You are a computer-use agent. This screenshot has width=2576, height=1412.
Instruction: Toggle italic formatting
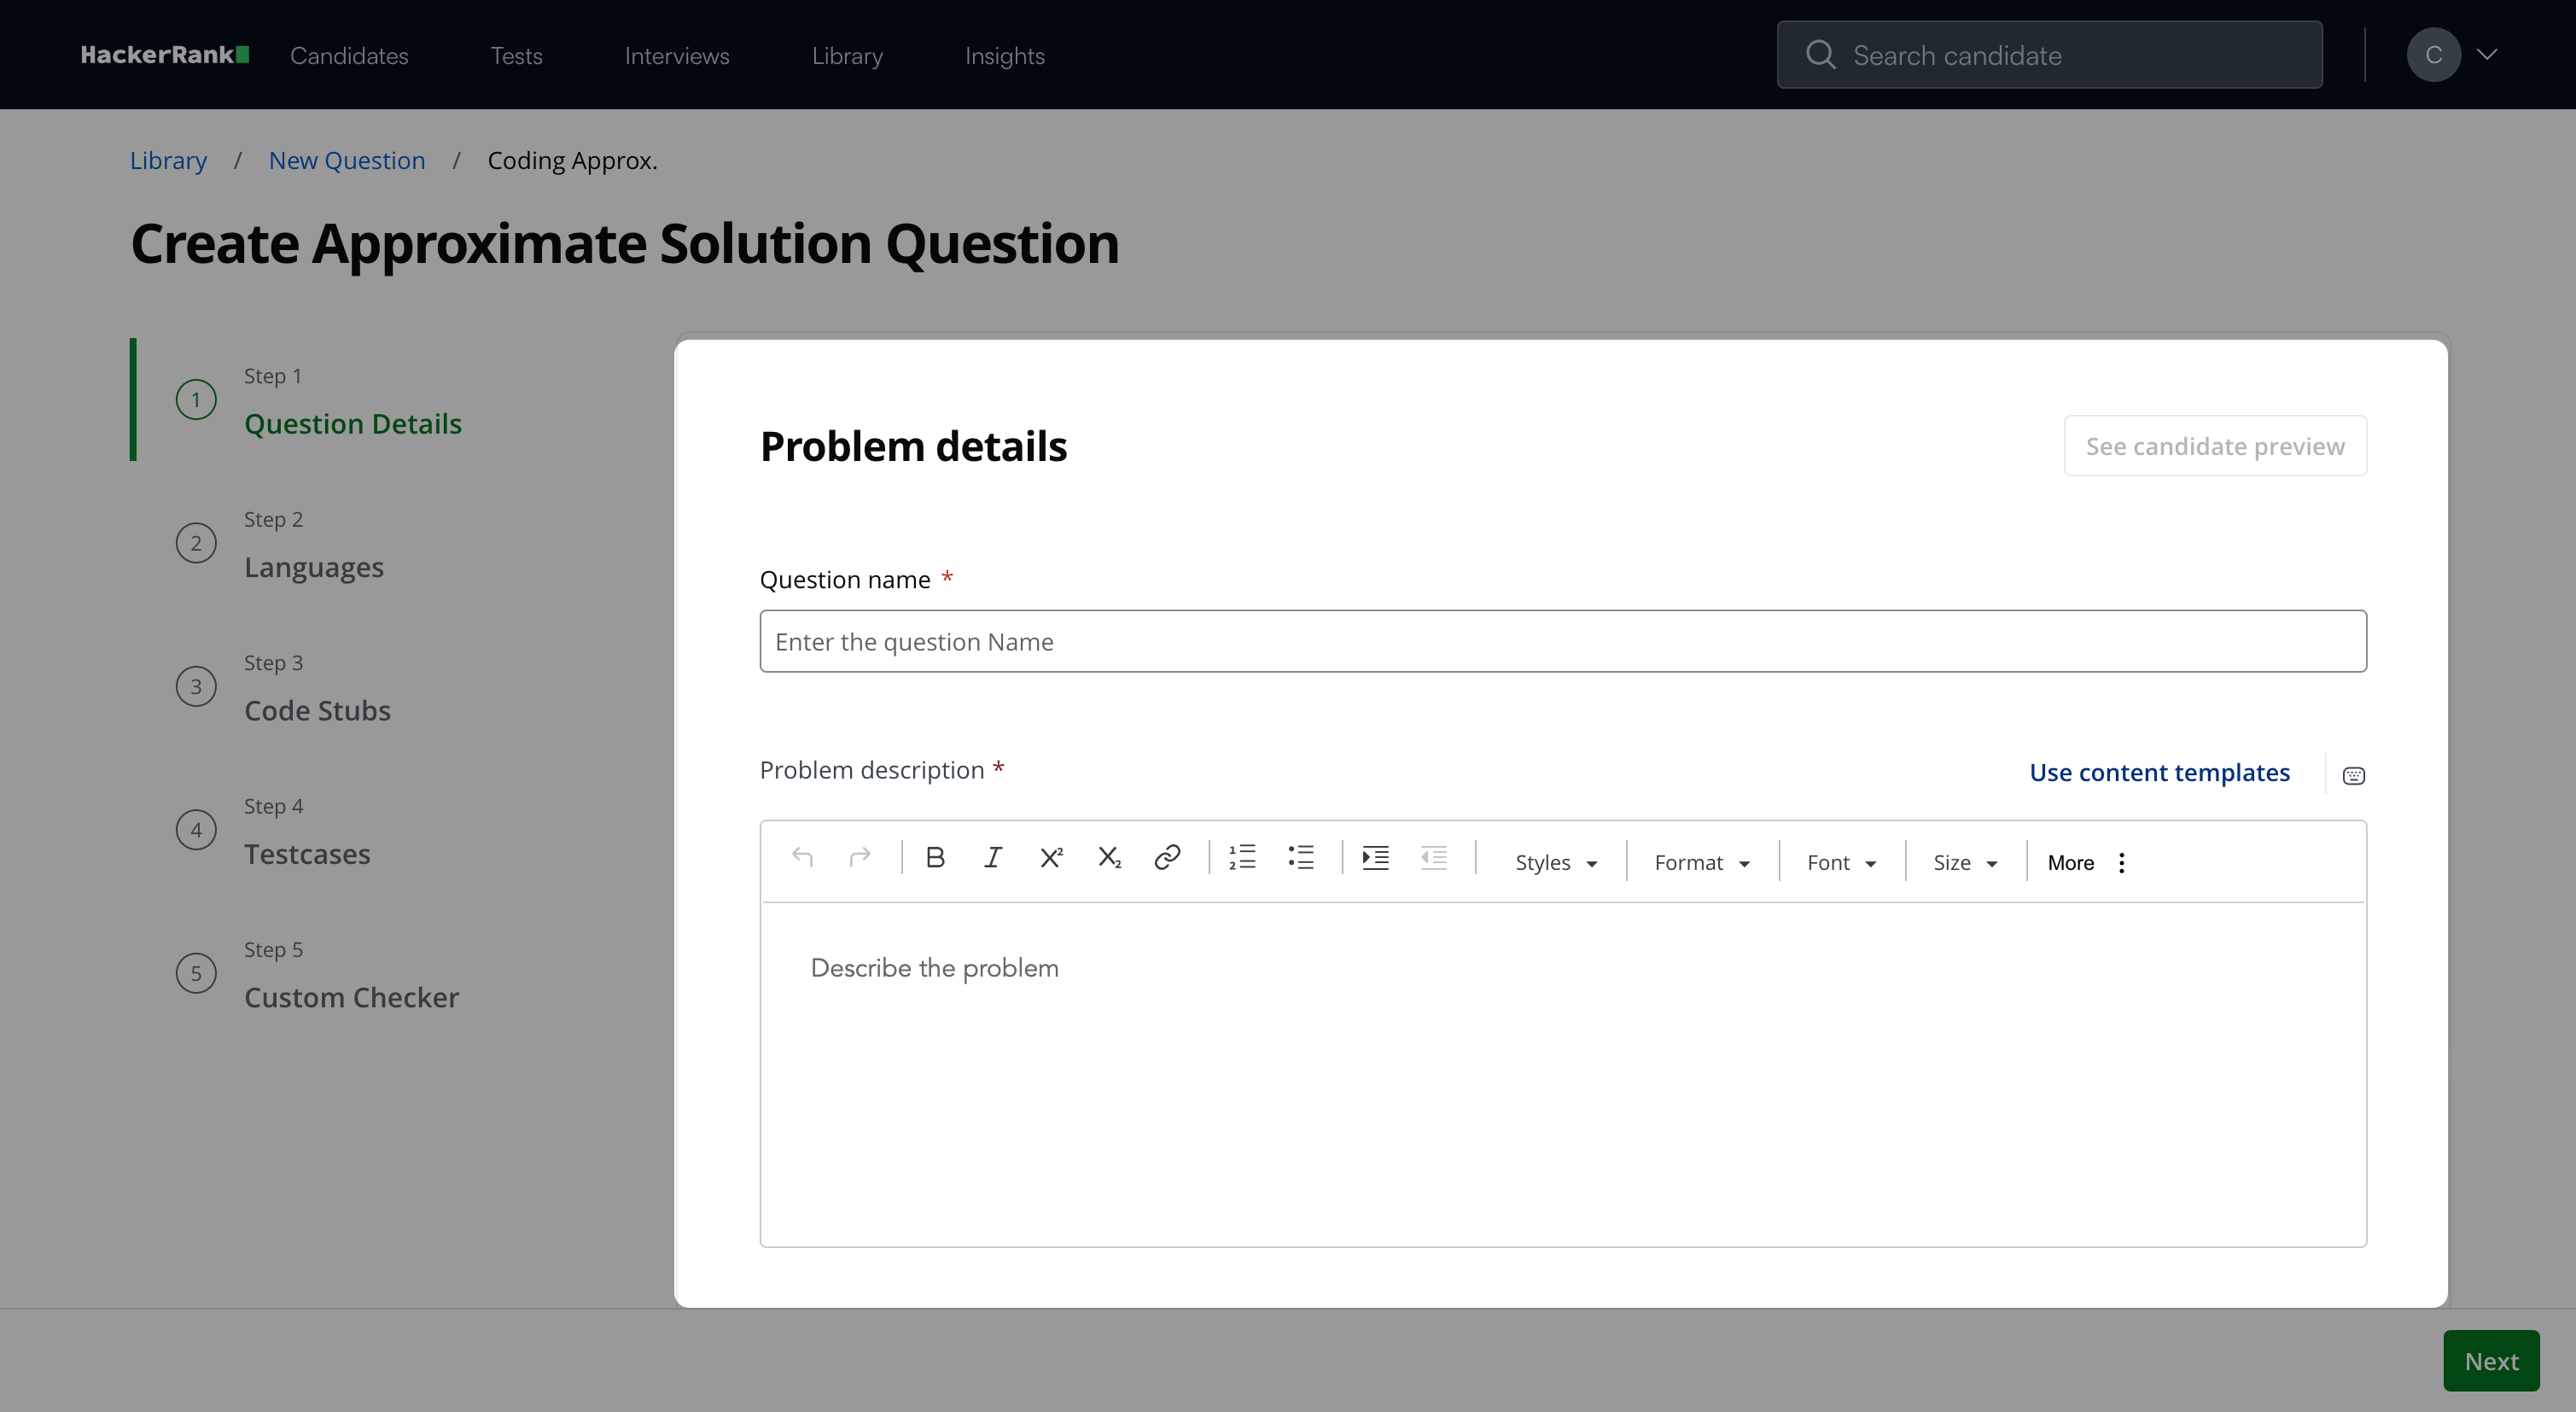click(x=993, y=857)
